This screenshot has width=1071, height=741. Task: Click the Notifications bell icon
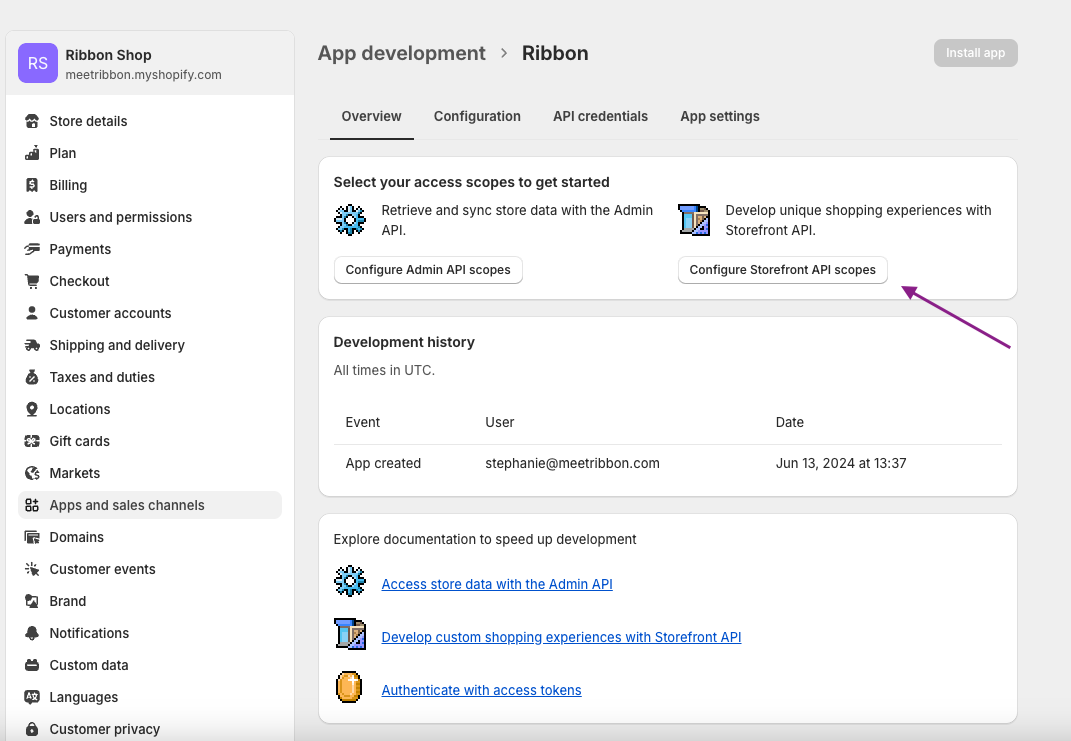pos(32,633)
